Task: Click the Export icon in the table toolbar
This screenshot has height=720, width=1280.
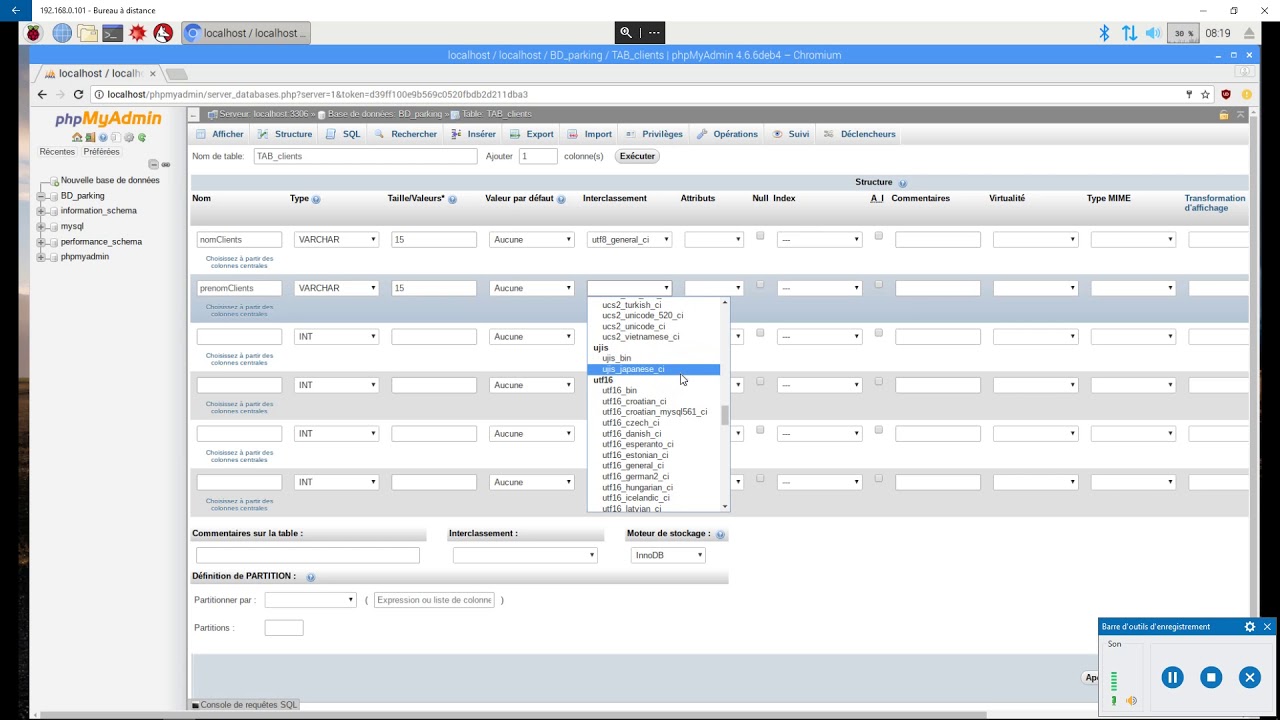Action: pos(513,134)
